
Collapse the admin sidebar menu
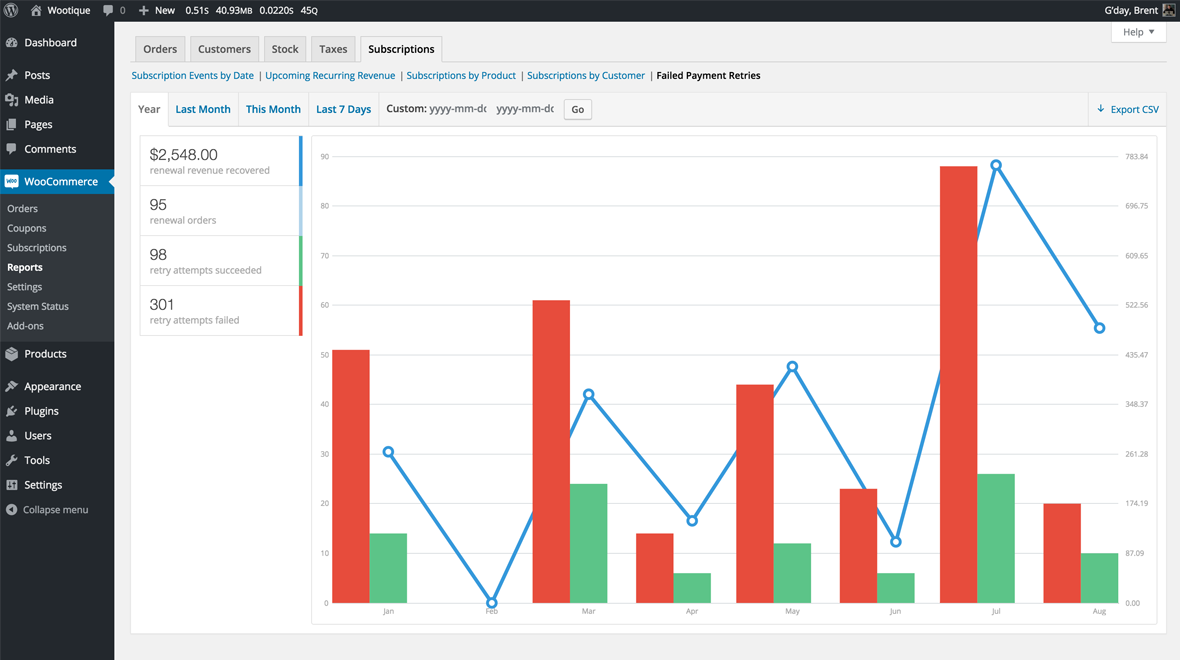[47, 510]
